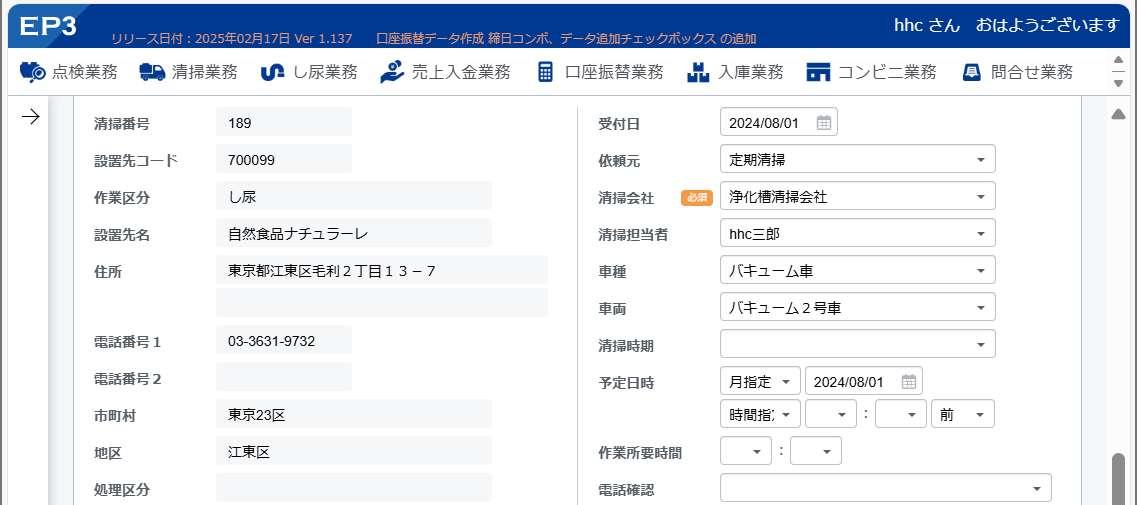Expand the side panel with arrow button
1137x505 pixels.
(x=30, y=117)
